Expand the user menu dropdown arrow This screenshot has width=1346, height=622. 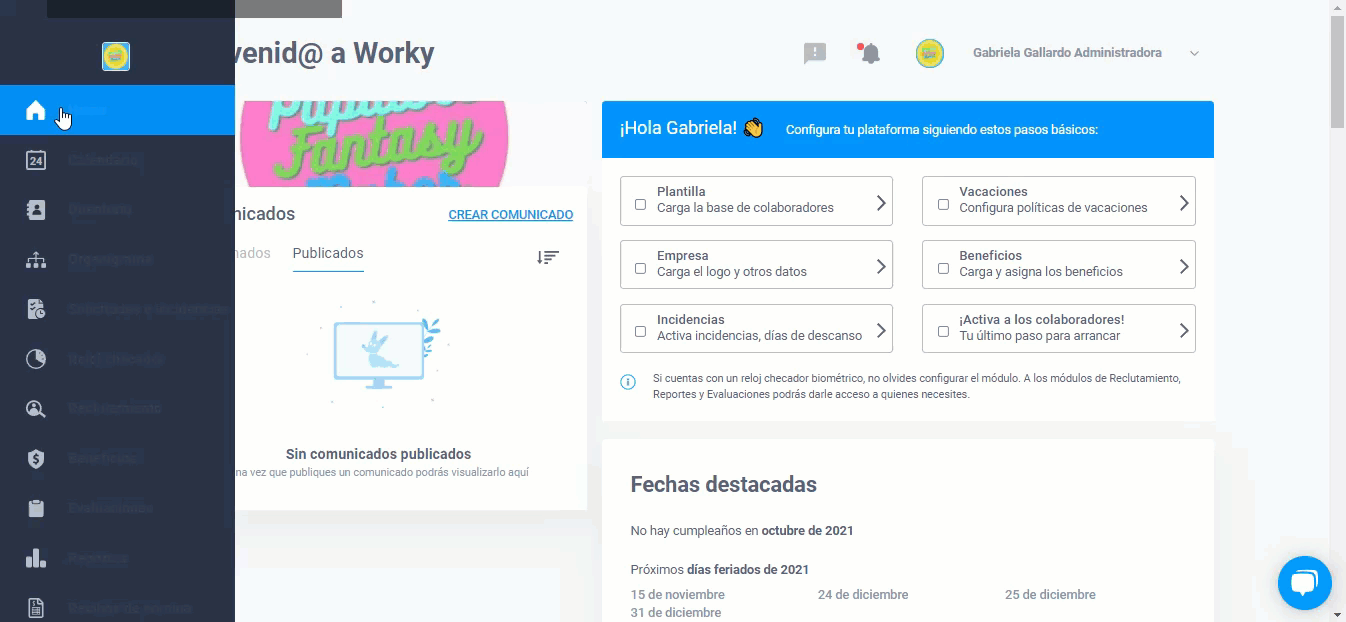[x=1194, y=54]
